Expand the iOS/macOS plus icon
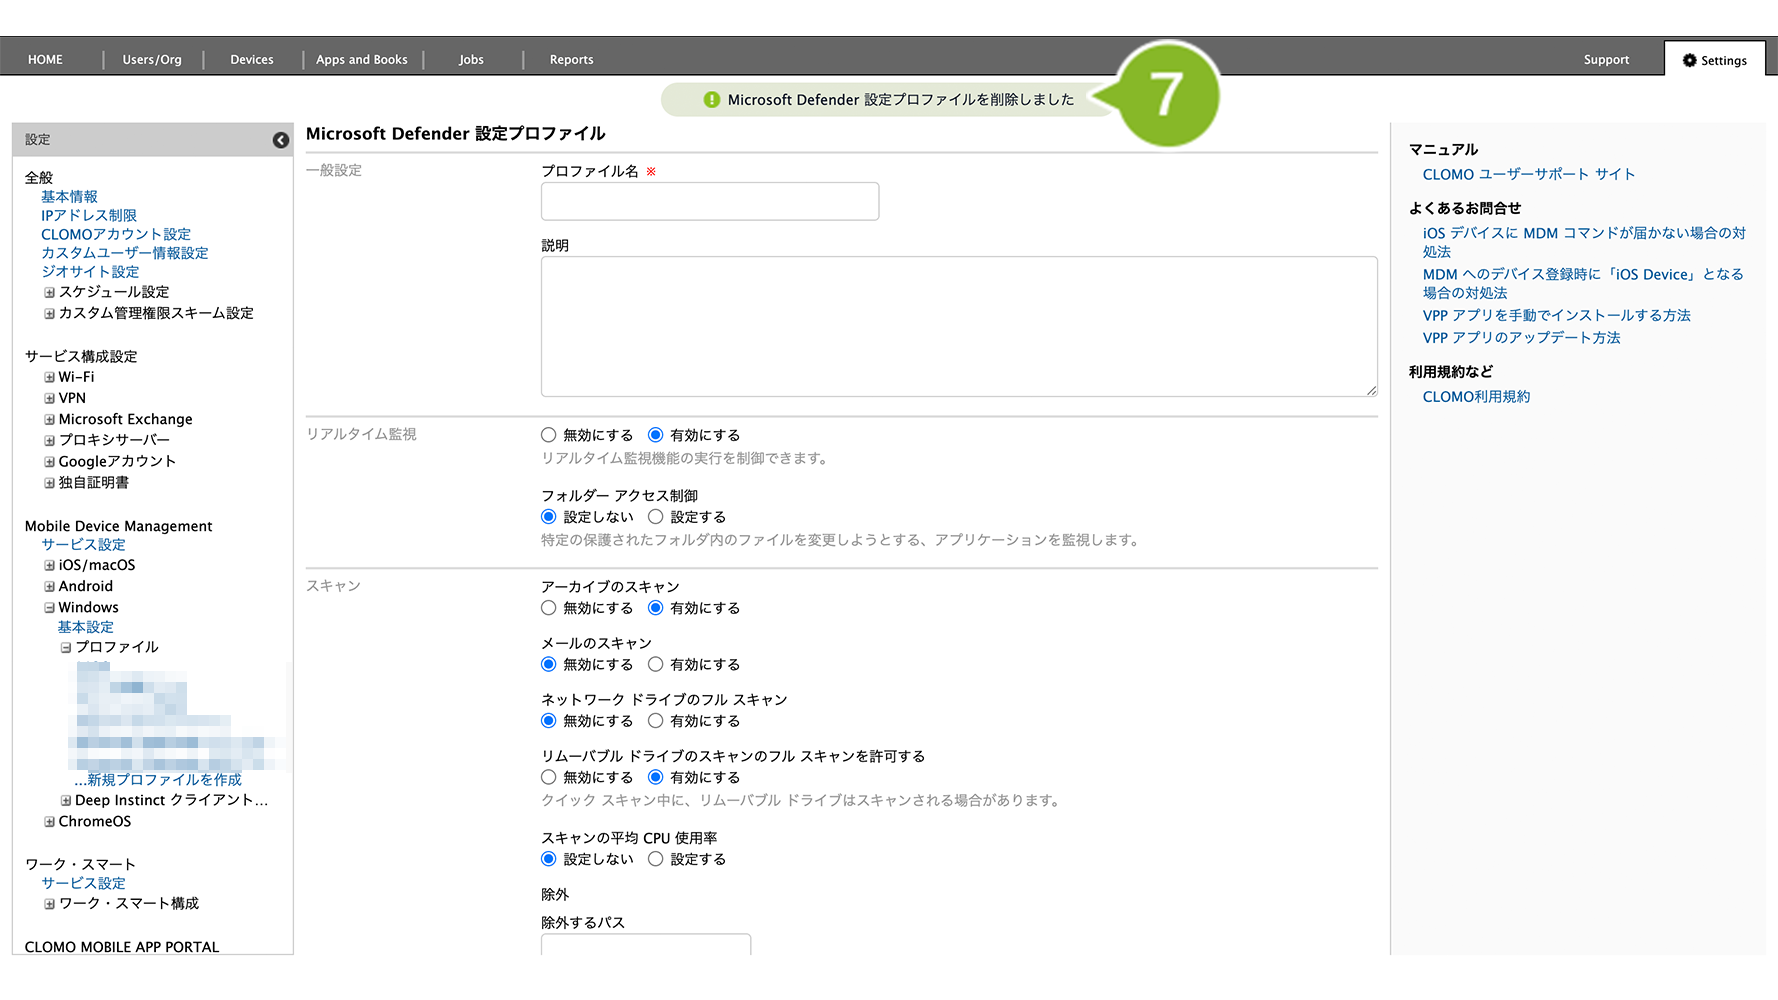This screenshot has width=1778, height=1000. 49,566
